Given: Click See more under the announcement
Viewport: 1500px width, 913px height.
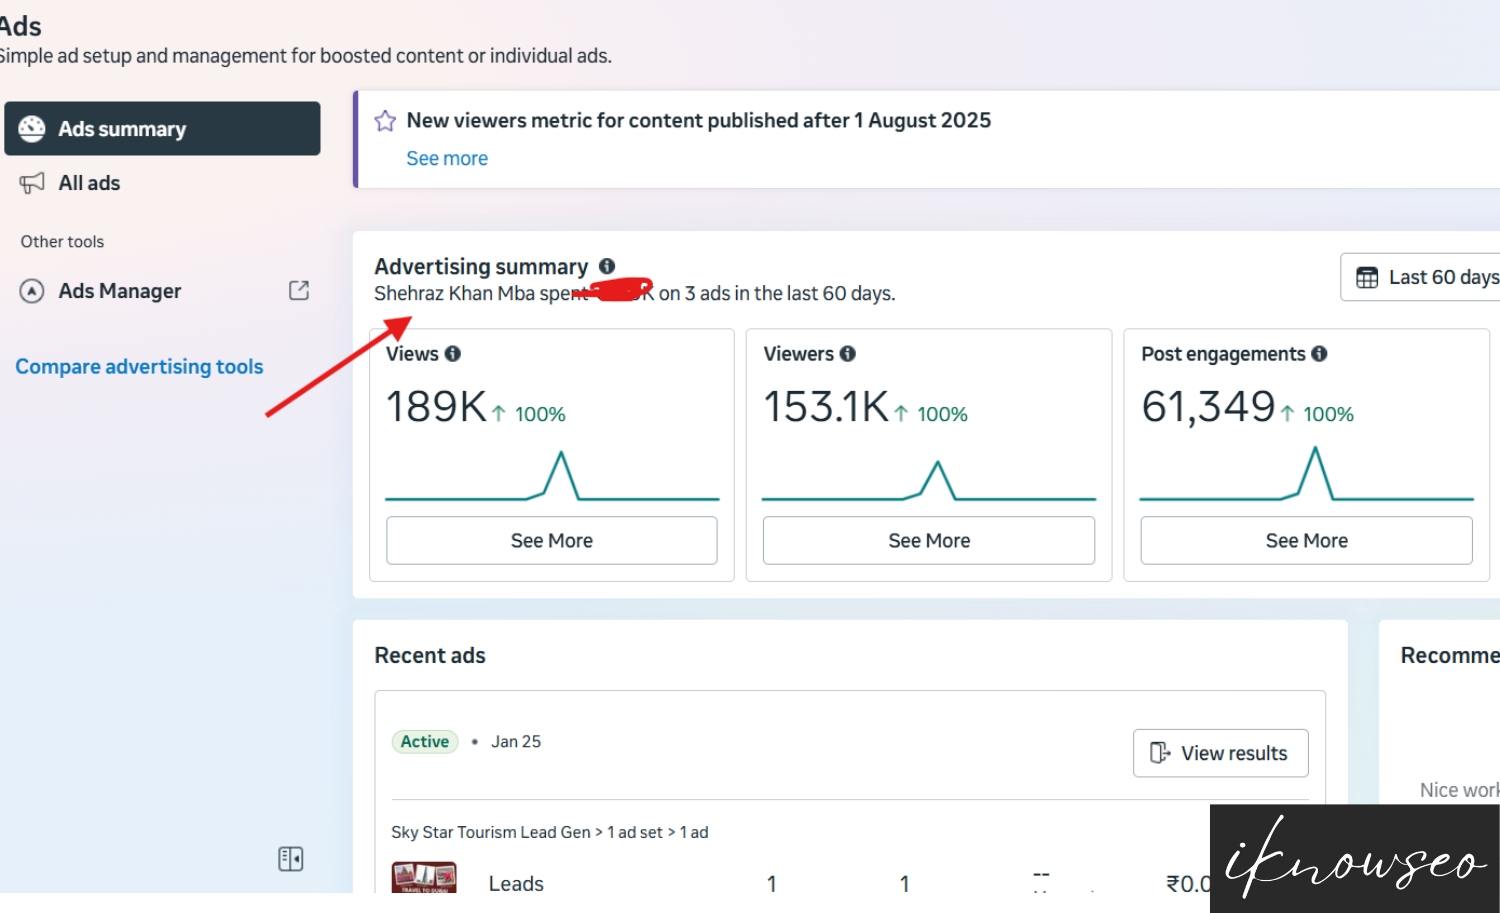Looking at the screenshot, I should tap(447, 158).
